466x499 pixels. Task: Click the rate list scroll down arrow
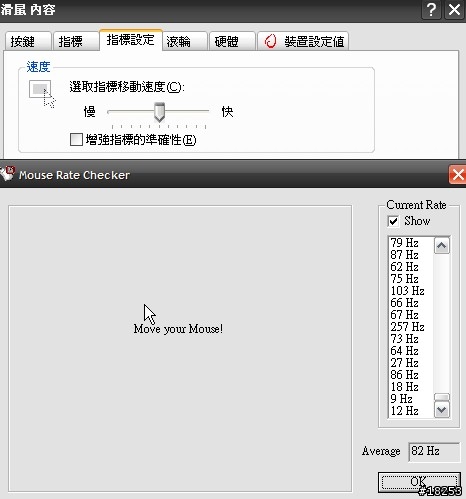442,409
